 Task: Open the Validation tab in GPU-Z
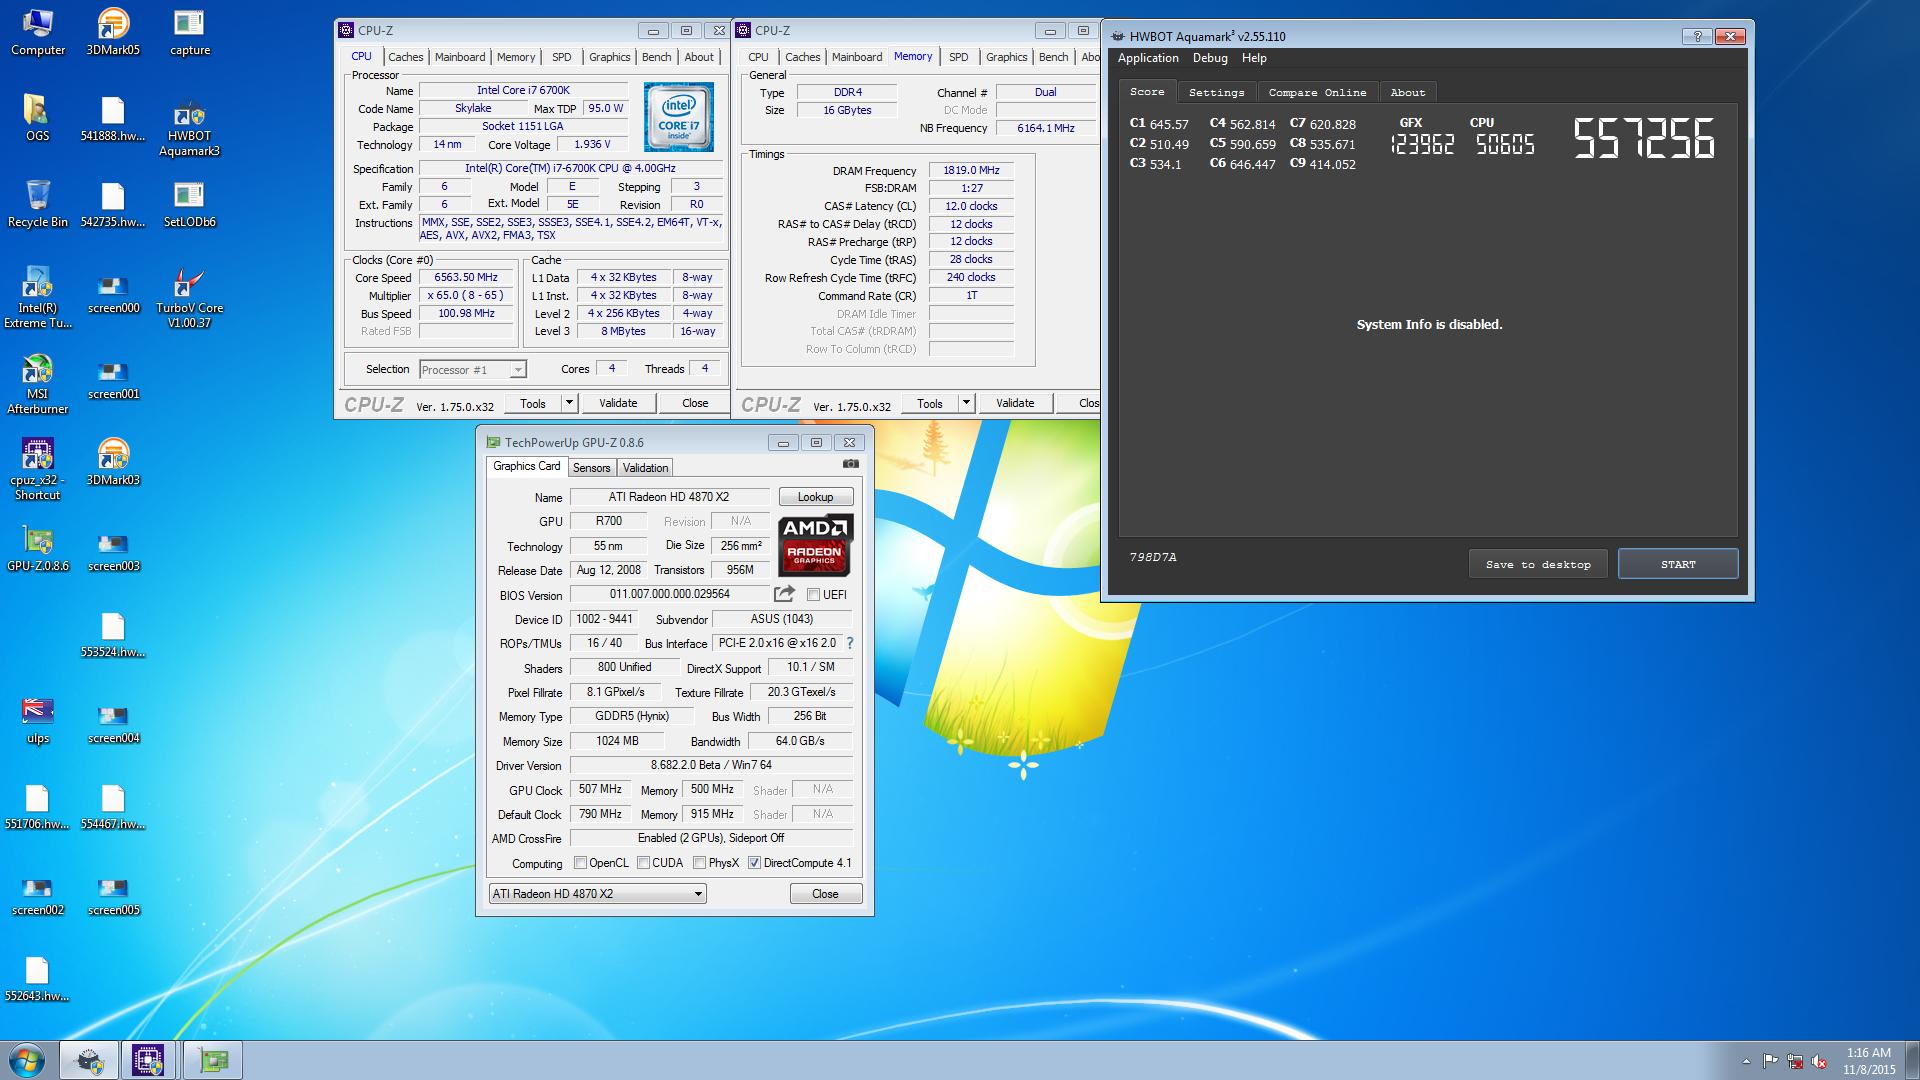coord(645,468)
